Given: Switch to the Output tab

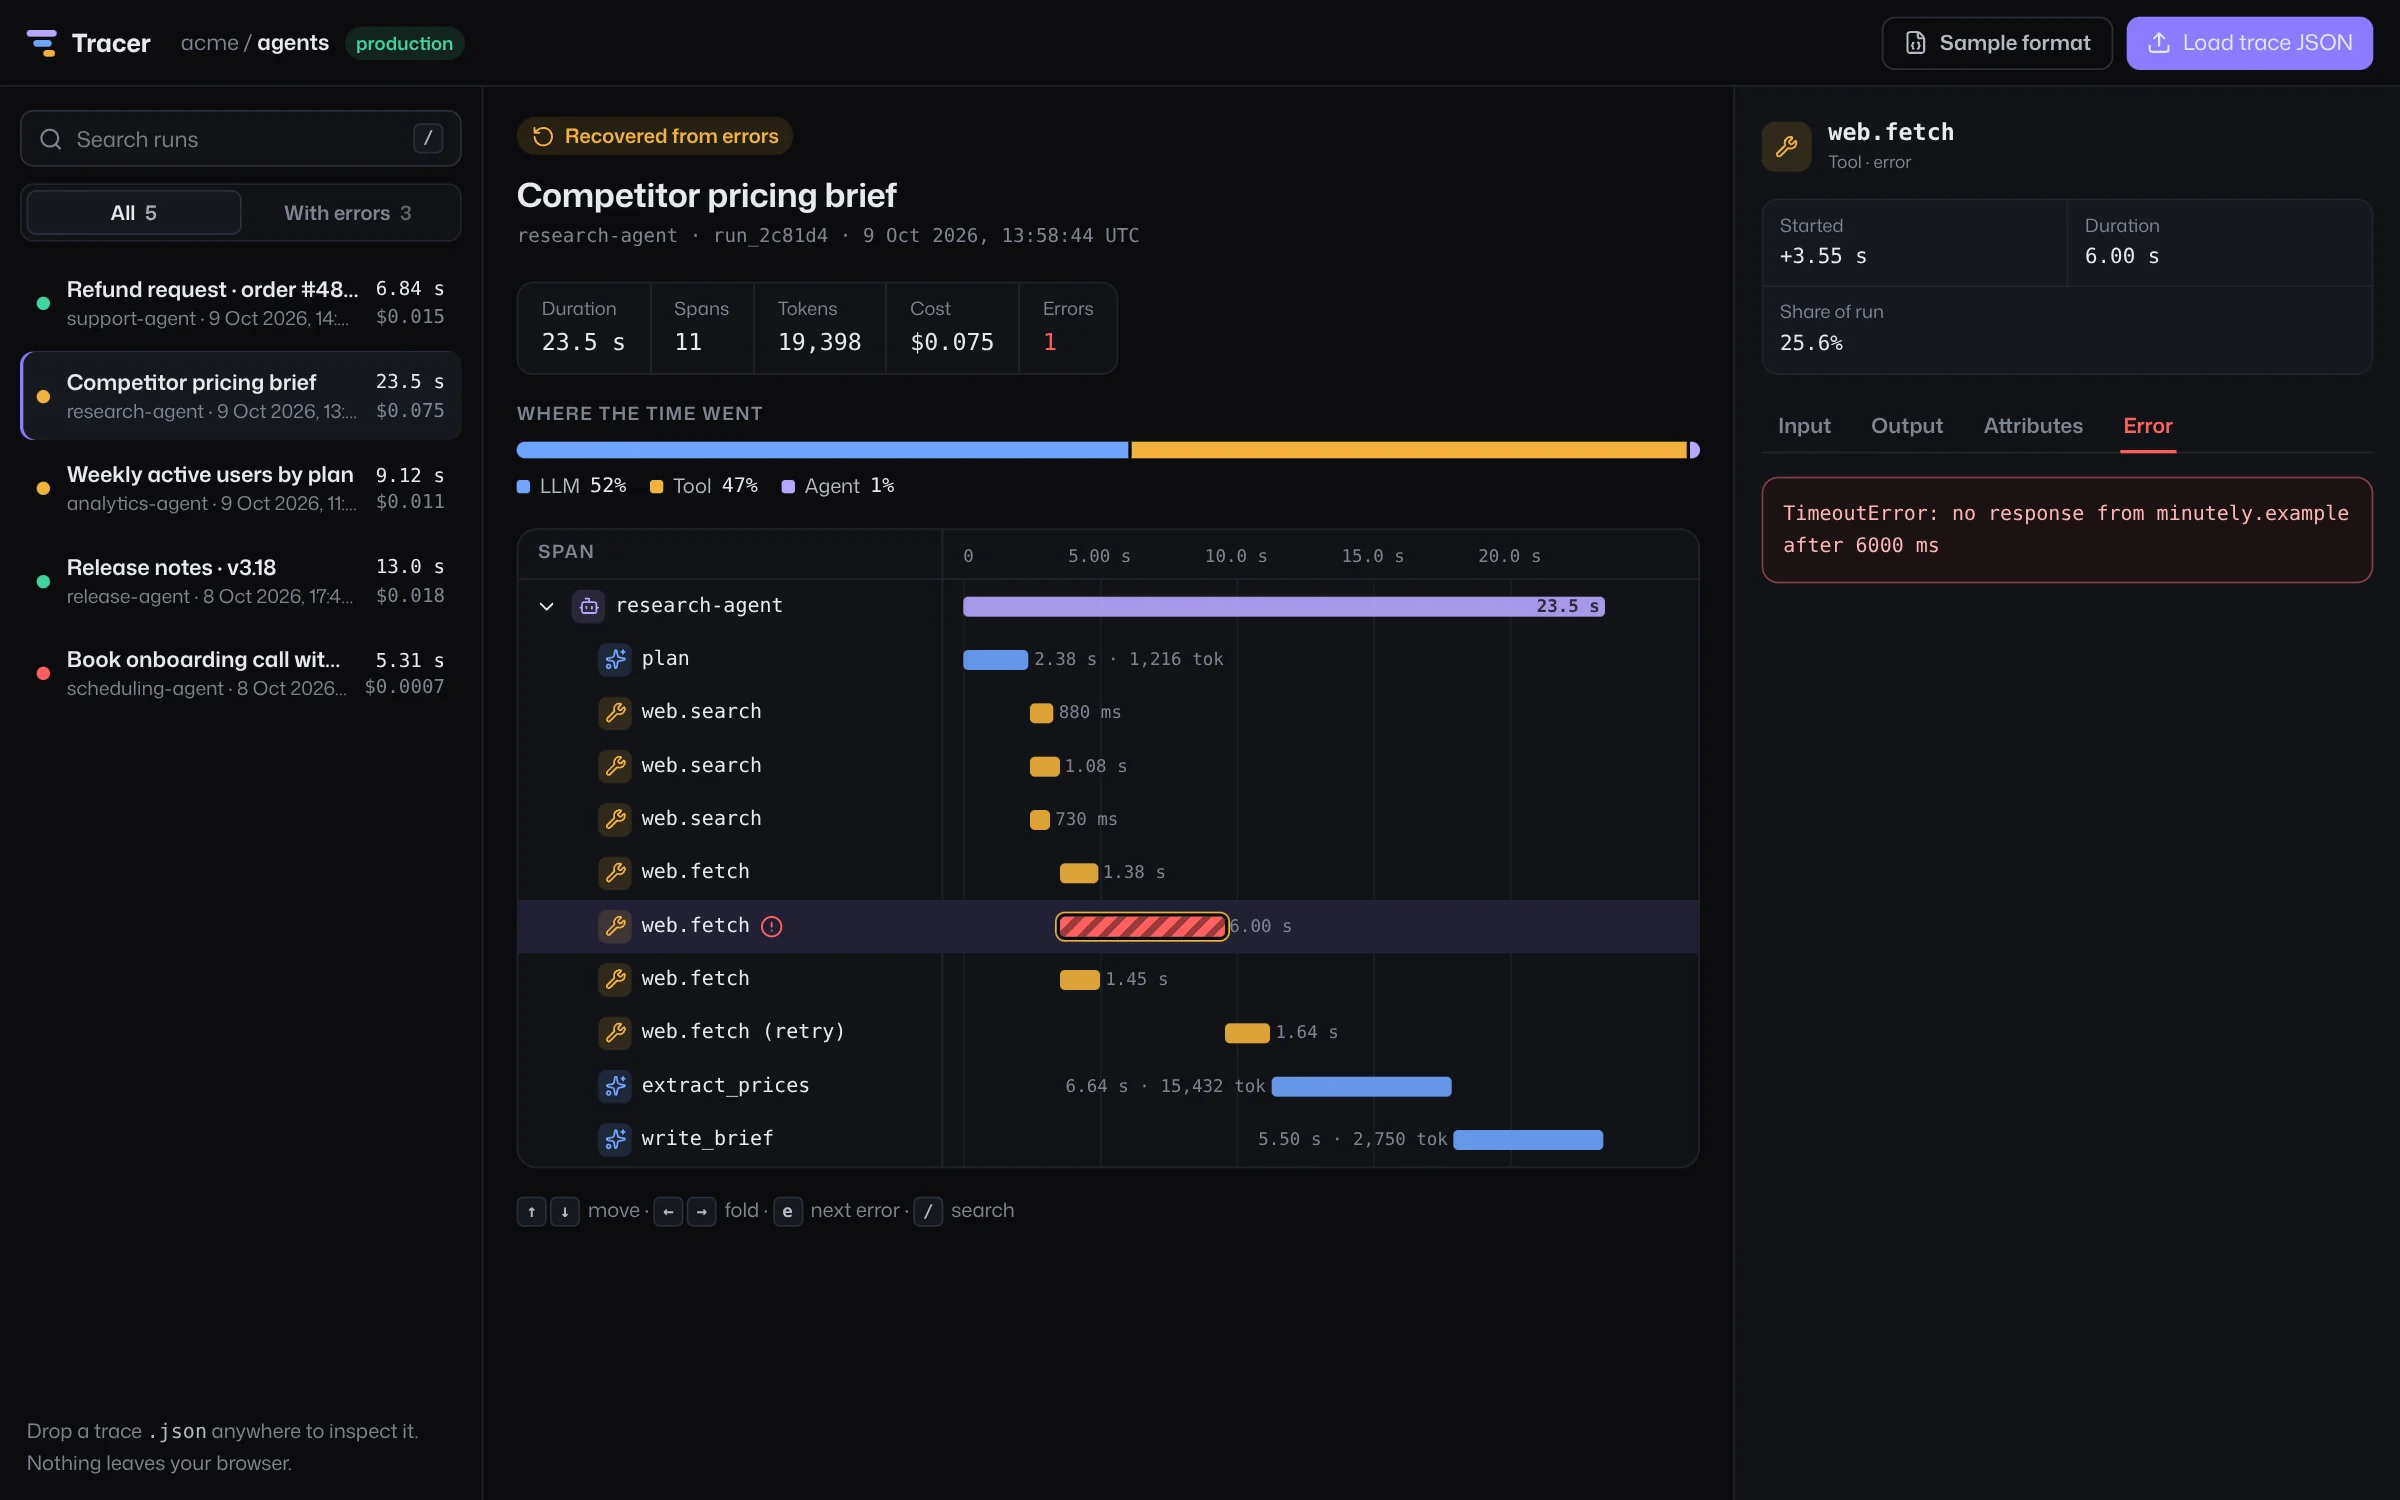Looking at the screenshot, I should (1907, 426).
